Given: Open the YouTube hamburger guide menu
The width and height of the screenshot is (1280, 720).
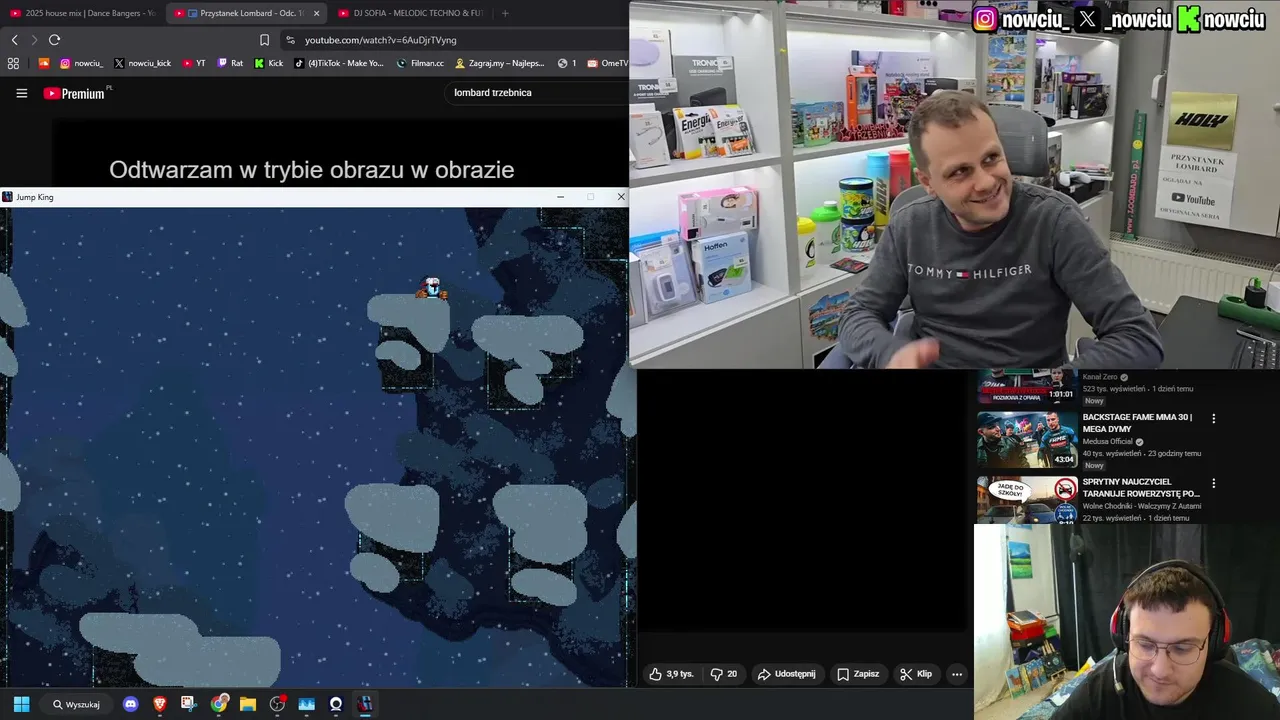Looking at the screenshot, I should (21, 93).
